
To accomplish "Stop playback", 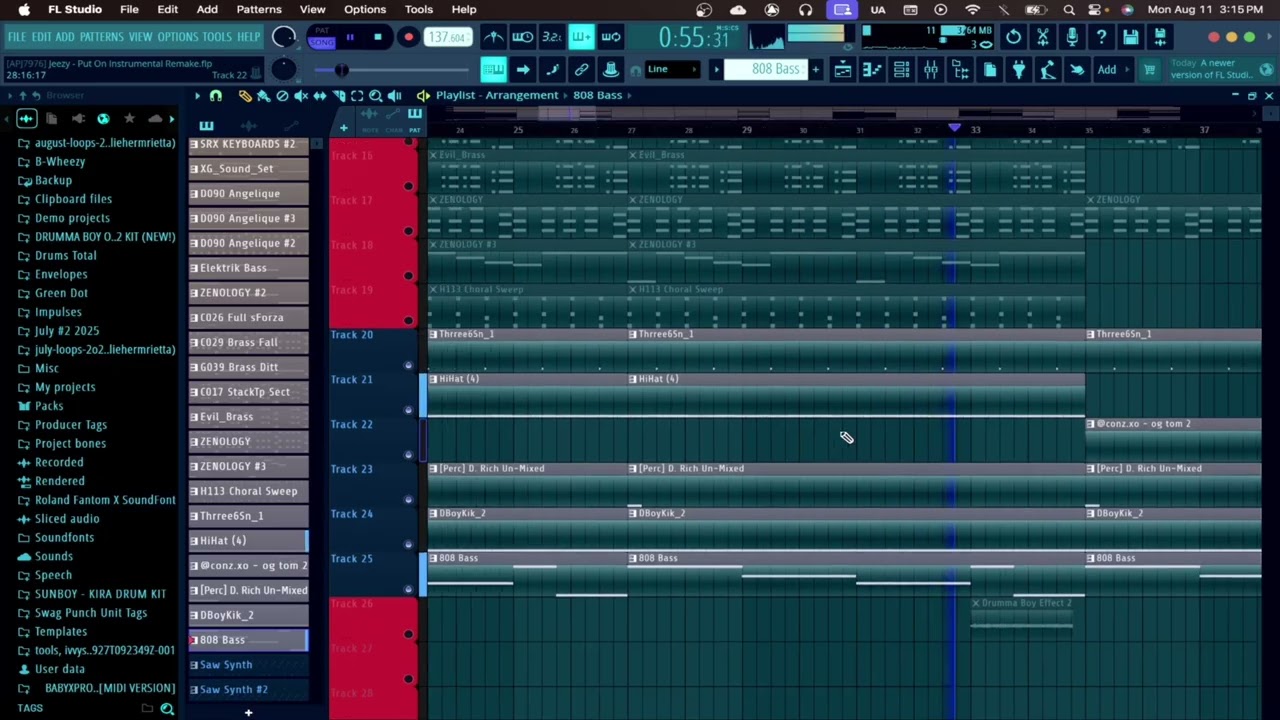I will tap(377, 37).
